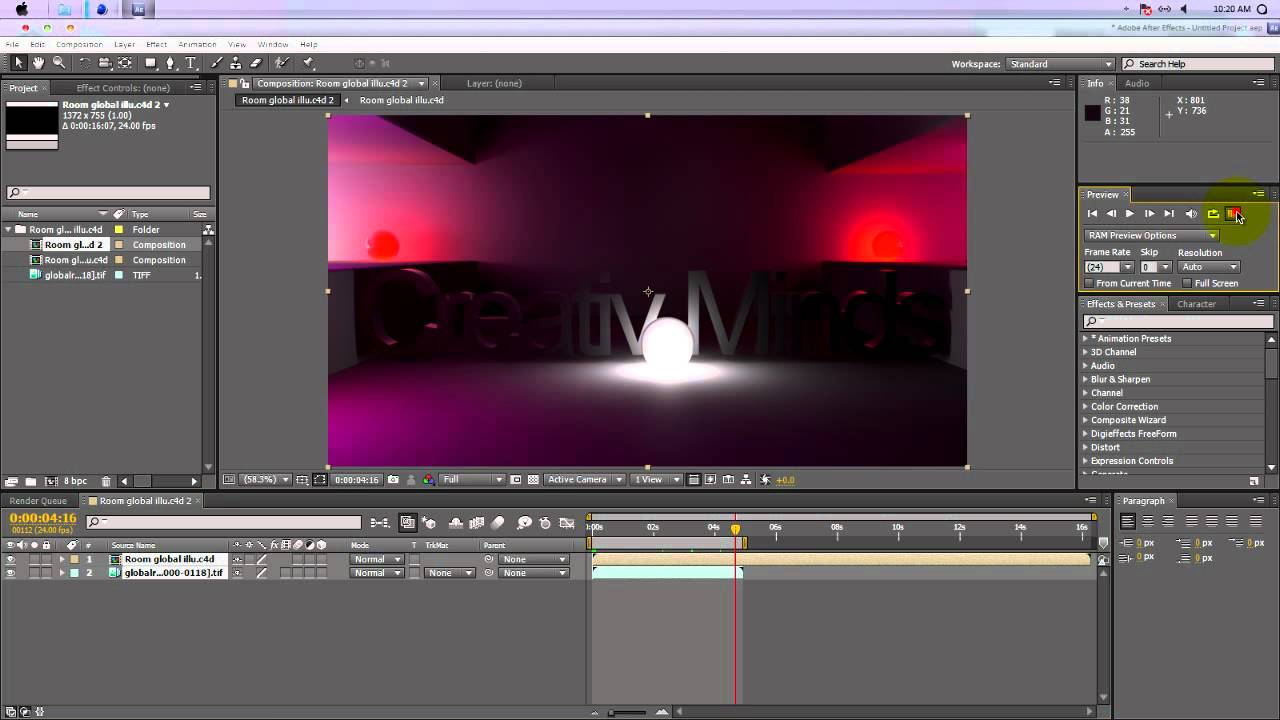Create a new folder in the Project panel
Image resolution: width=1280 pixels, height=720 pixels.
(x=31, y=481)
